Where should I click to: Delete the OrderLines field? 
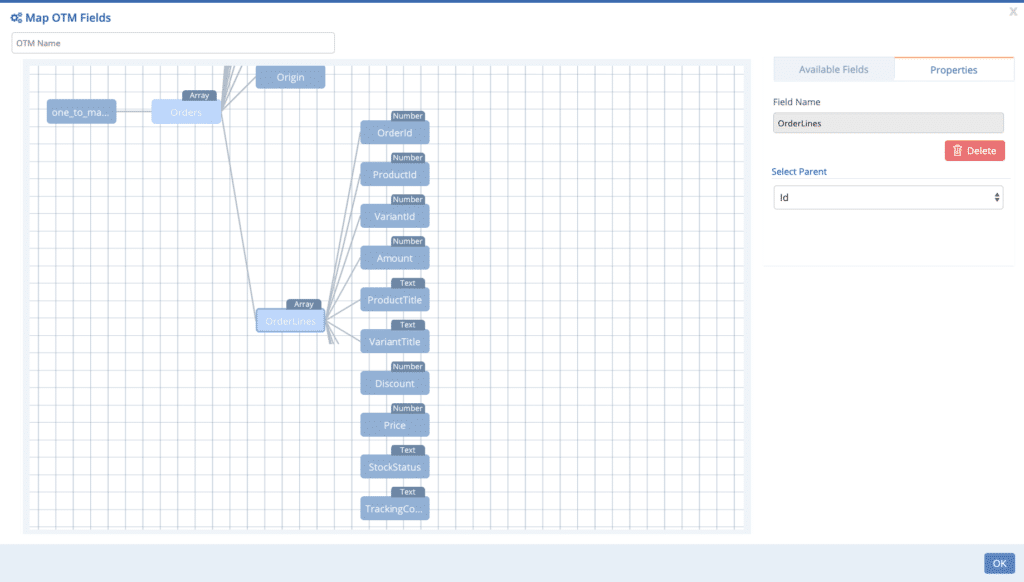point(974,150)
